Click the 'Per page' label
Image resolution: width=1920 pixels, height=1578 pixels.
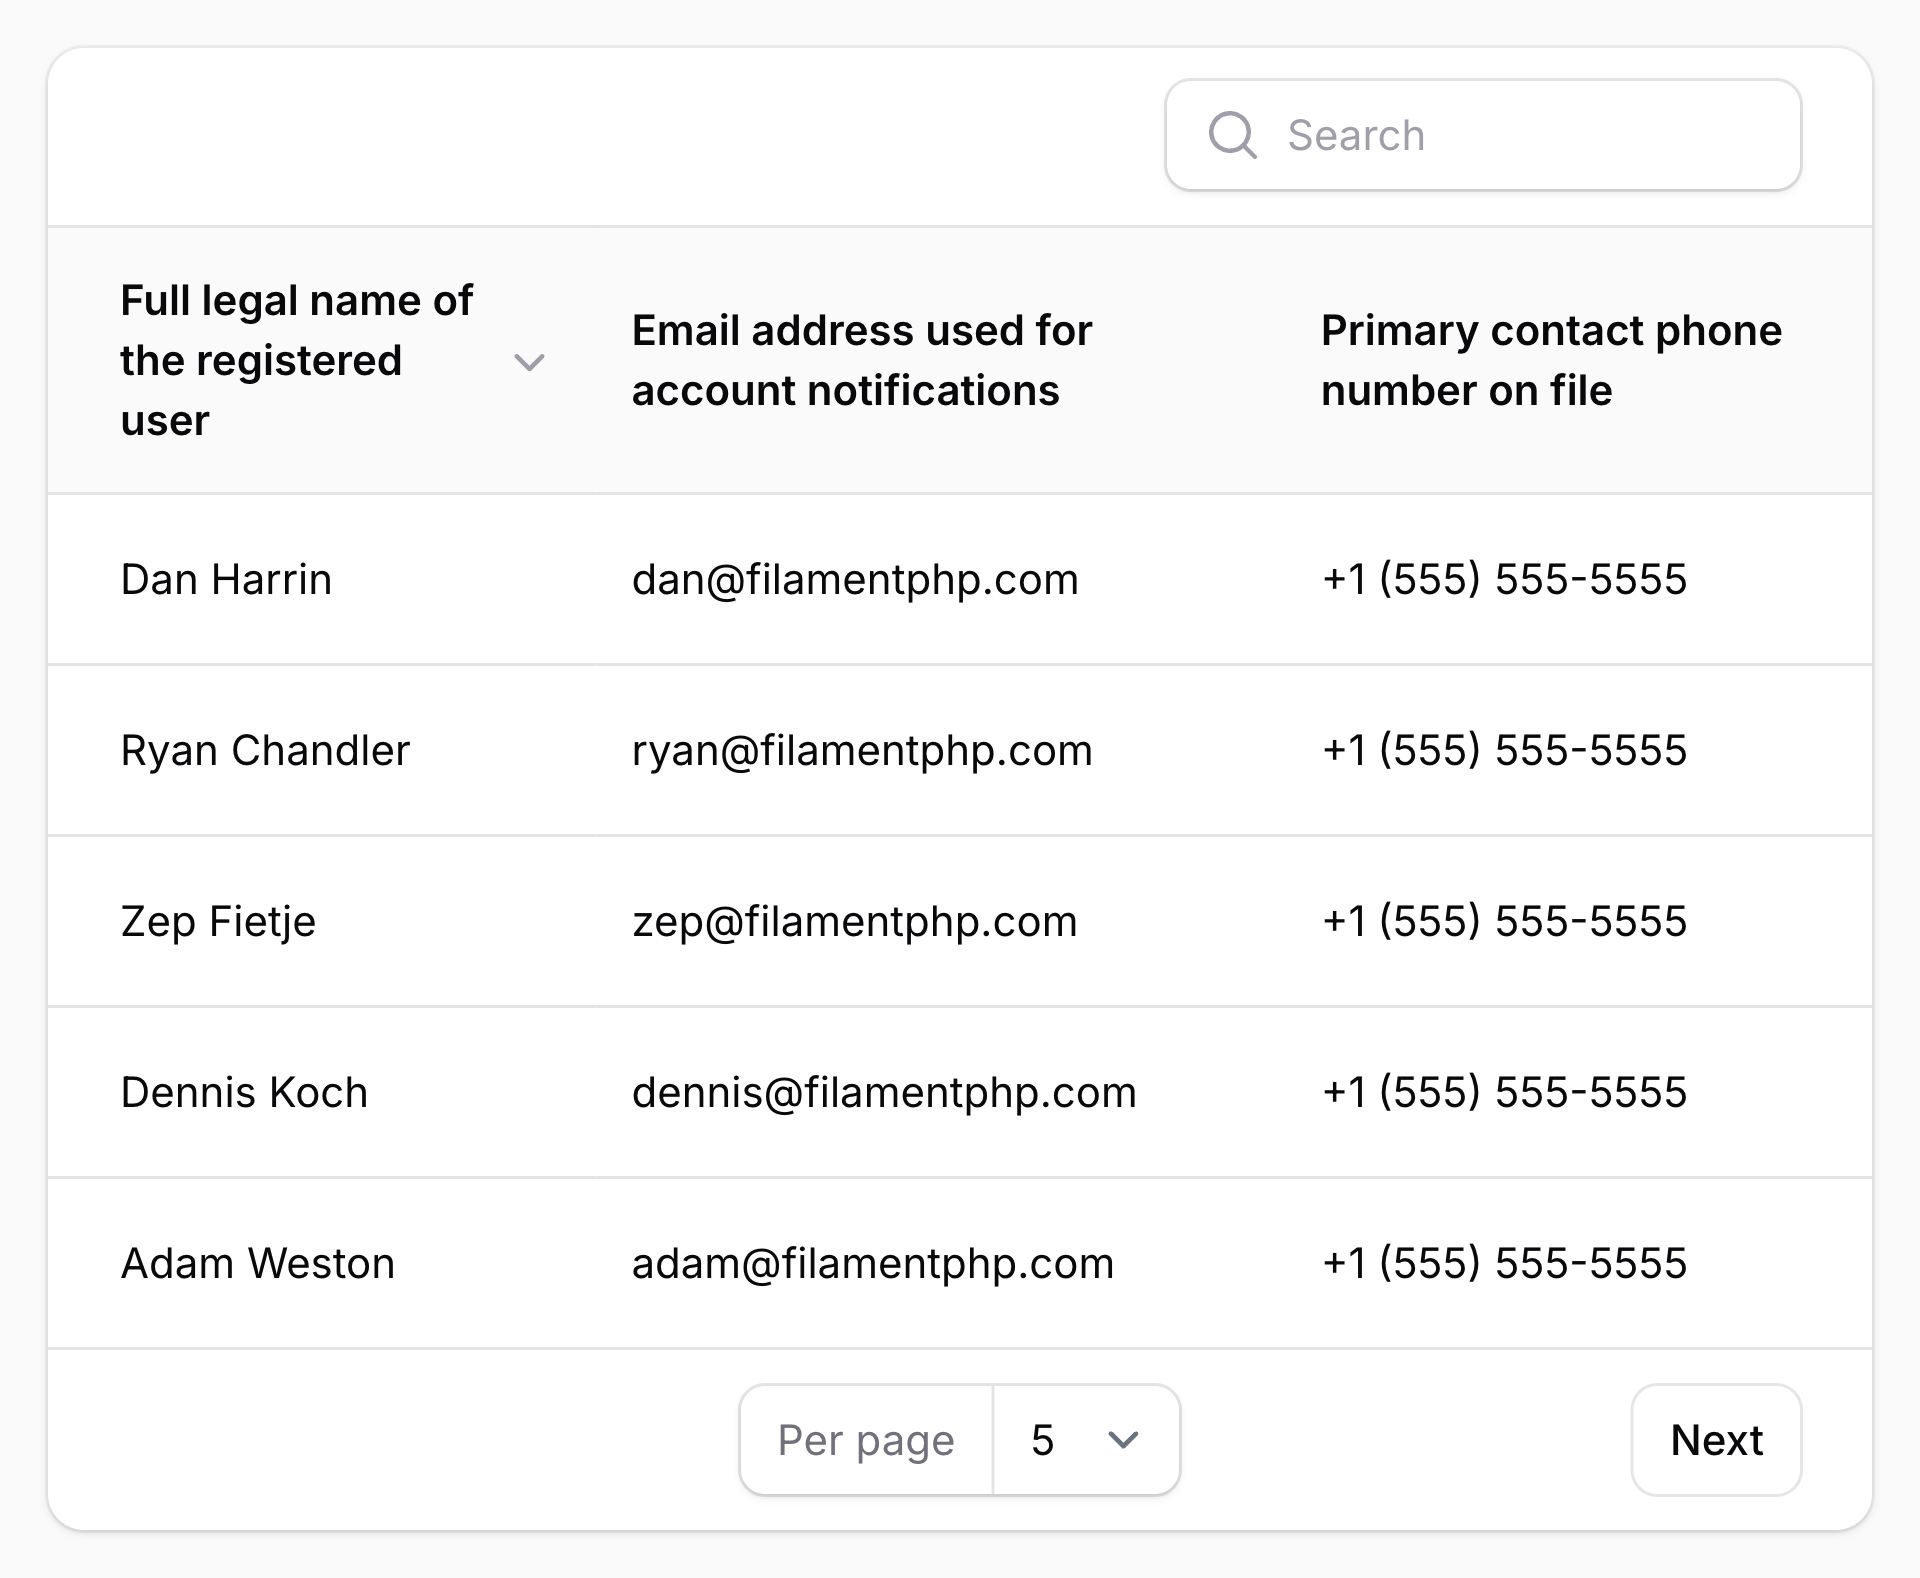click(x=866, y=1440)
